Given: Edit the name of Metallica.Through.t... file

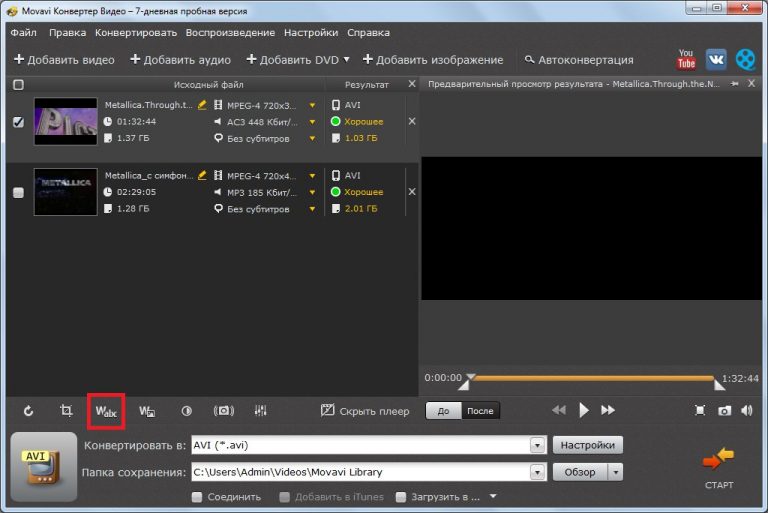Looking at the screenshot, I should [202, 105].
